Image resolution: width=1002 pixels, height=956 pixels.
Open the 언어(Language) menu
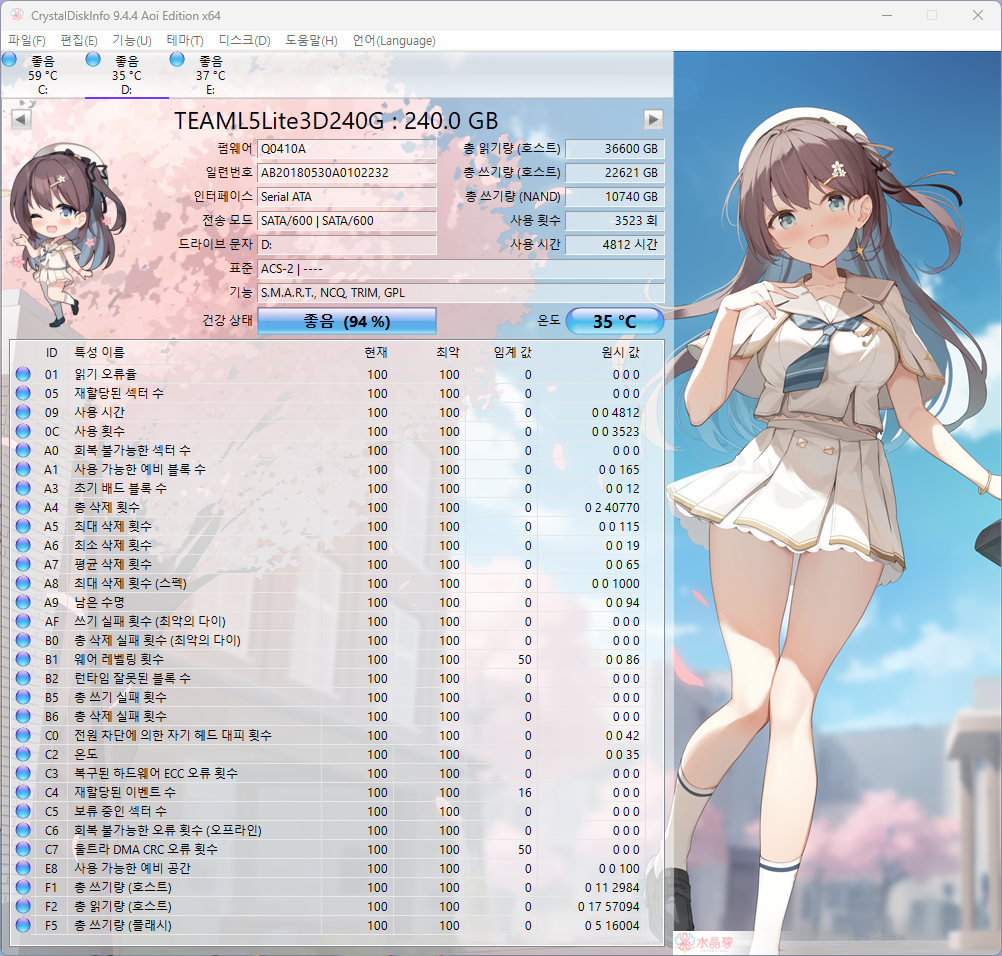(394, 41)
